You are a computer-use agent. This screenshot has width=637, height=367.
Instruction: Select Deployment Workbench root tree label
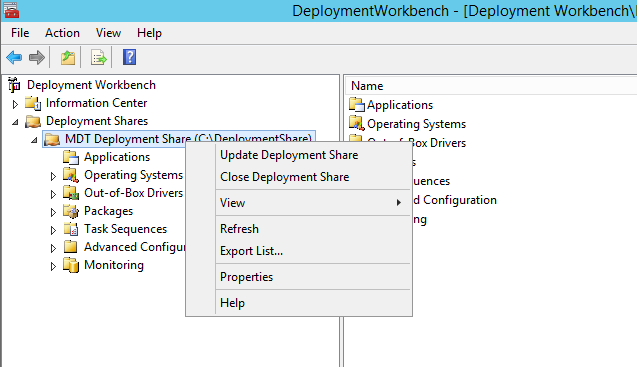click(x=91, y=85)
